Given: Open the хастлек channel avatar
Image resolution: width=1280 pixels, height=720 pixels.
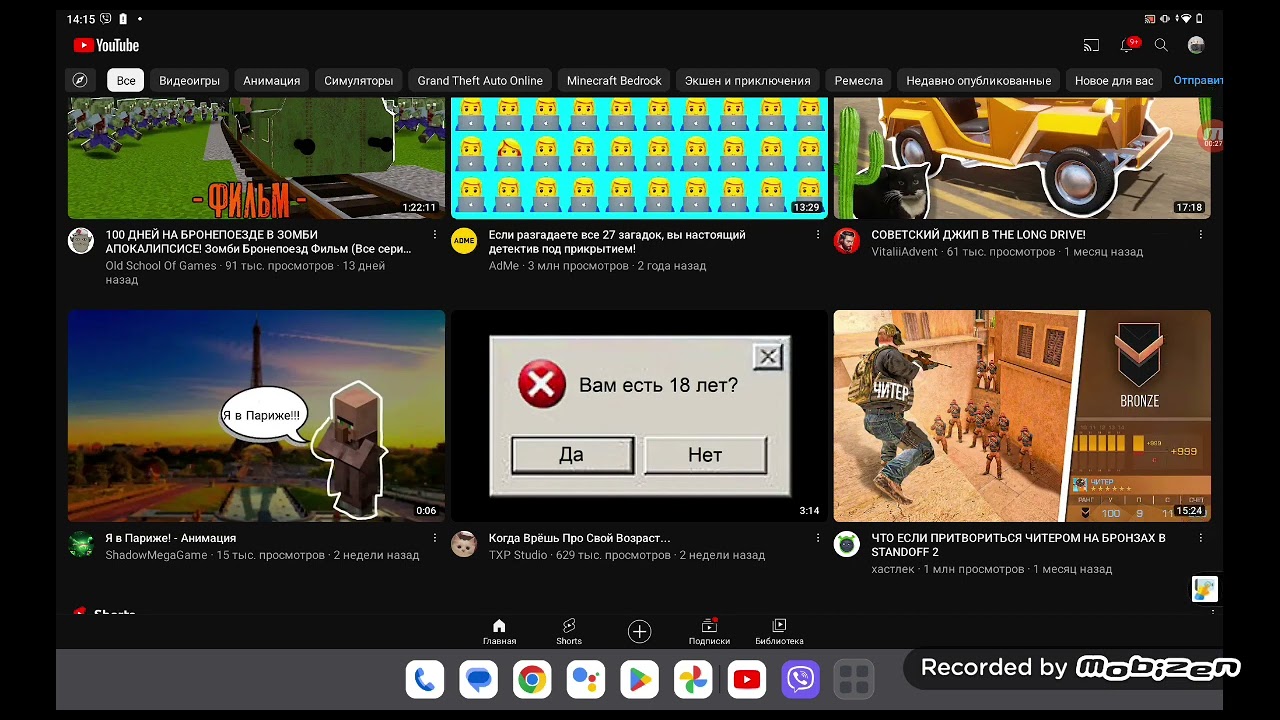Looking at the screenshot, I should tap(847, 544).
